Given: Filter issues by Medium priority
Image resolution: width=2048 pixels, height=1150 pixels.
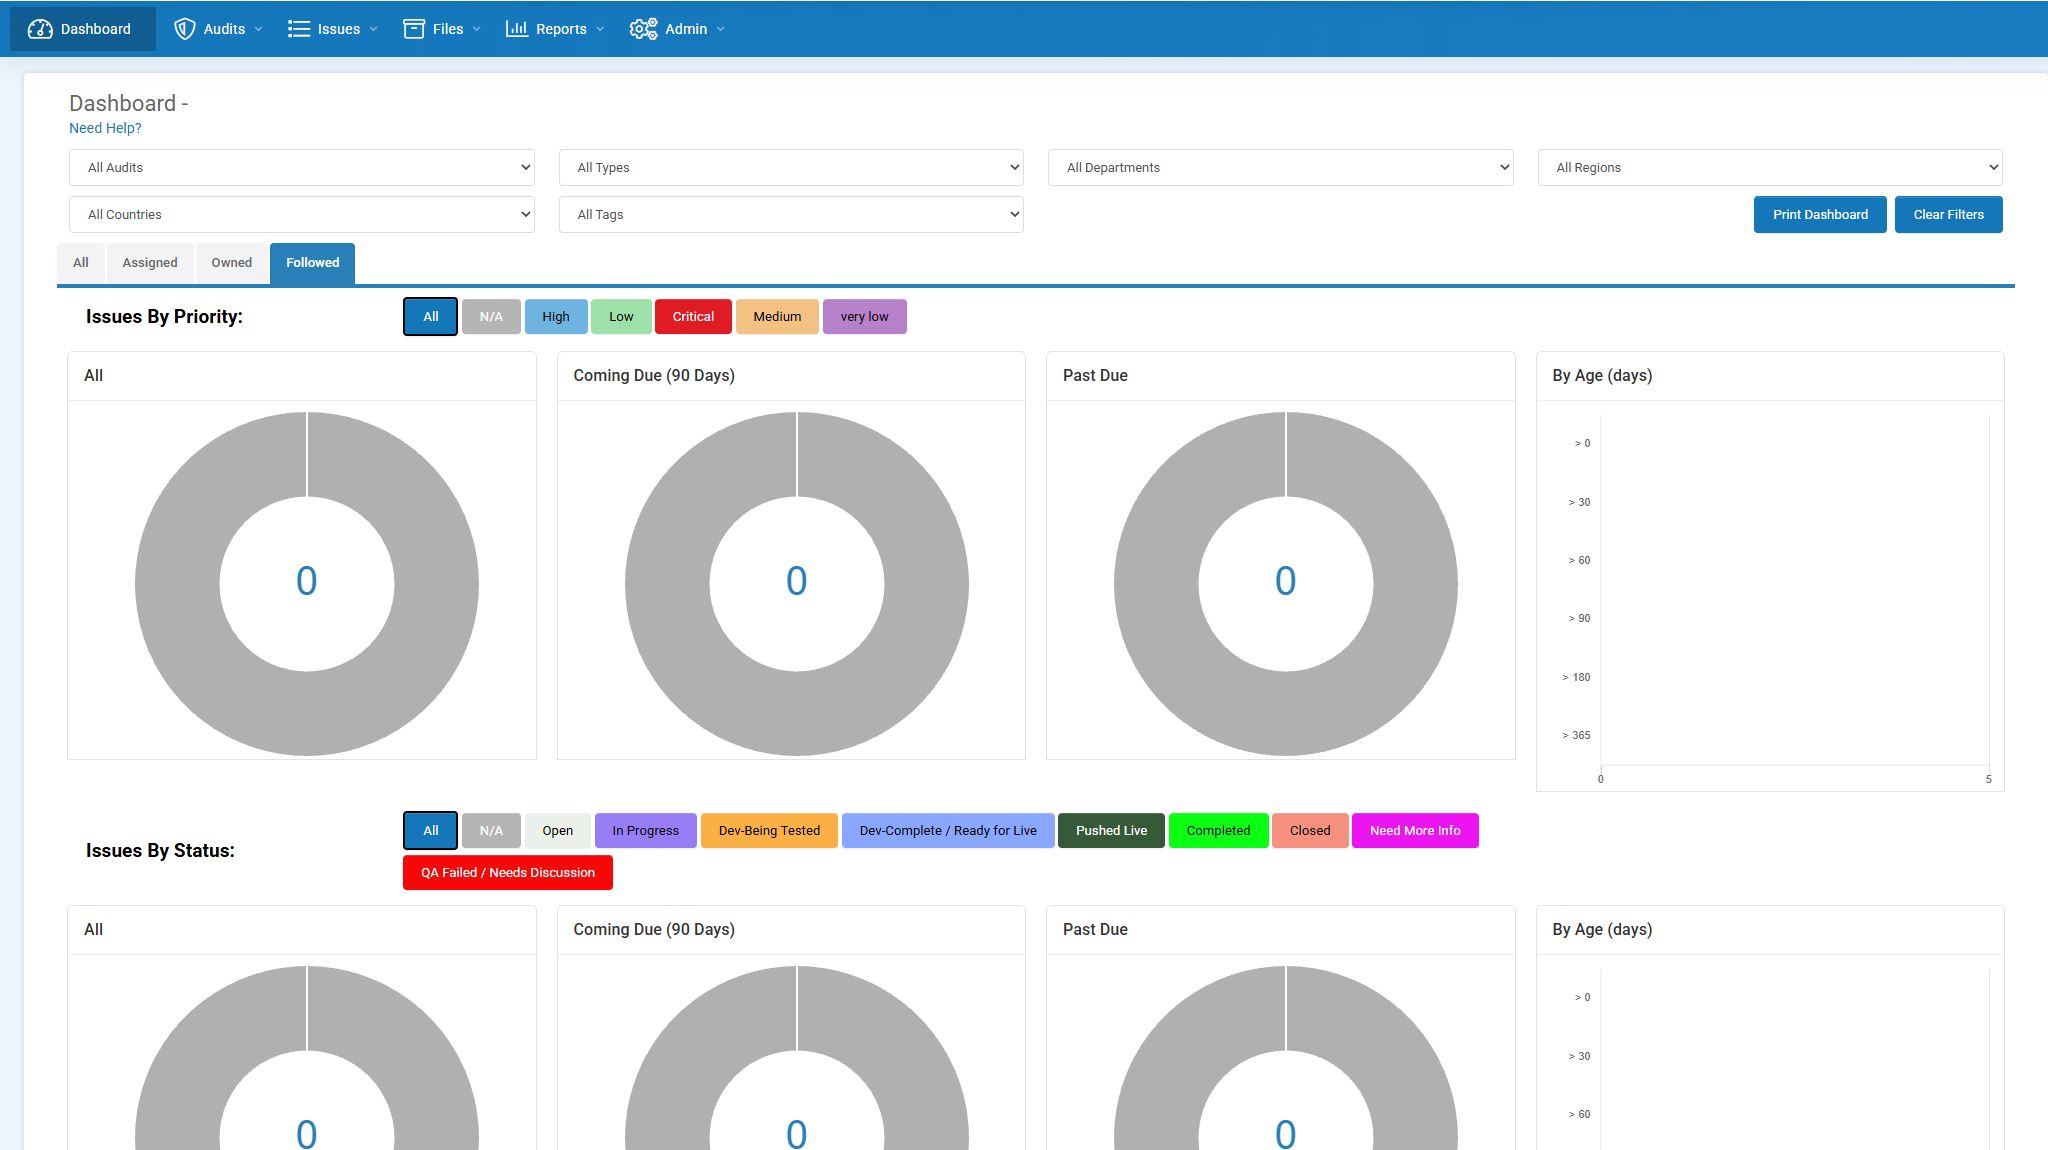Looking at the screenshot, I should pos(777,317).
